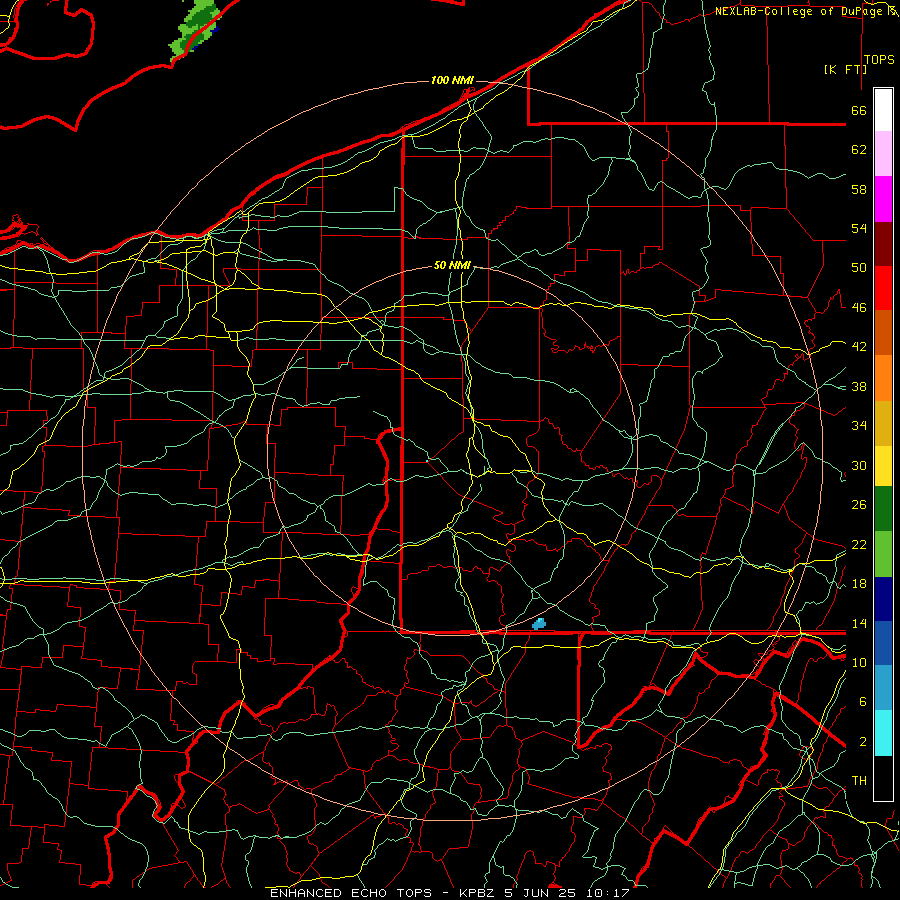Click the "TH" threshold label
Screen dimensions: 900x900
click(859, 780)
